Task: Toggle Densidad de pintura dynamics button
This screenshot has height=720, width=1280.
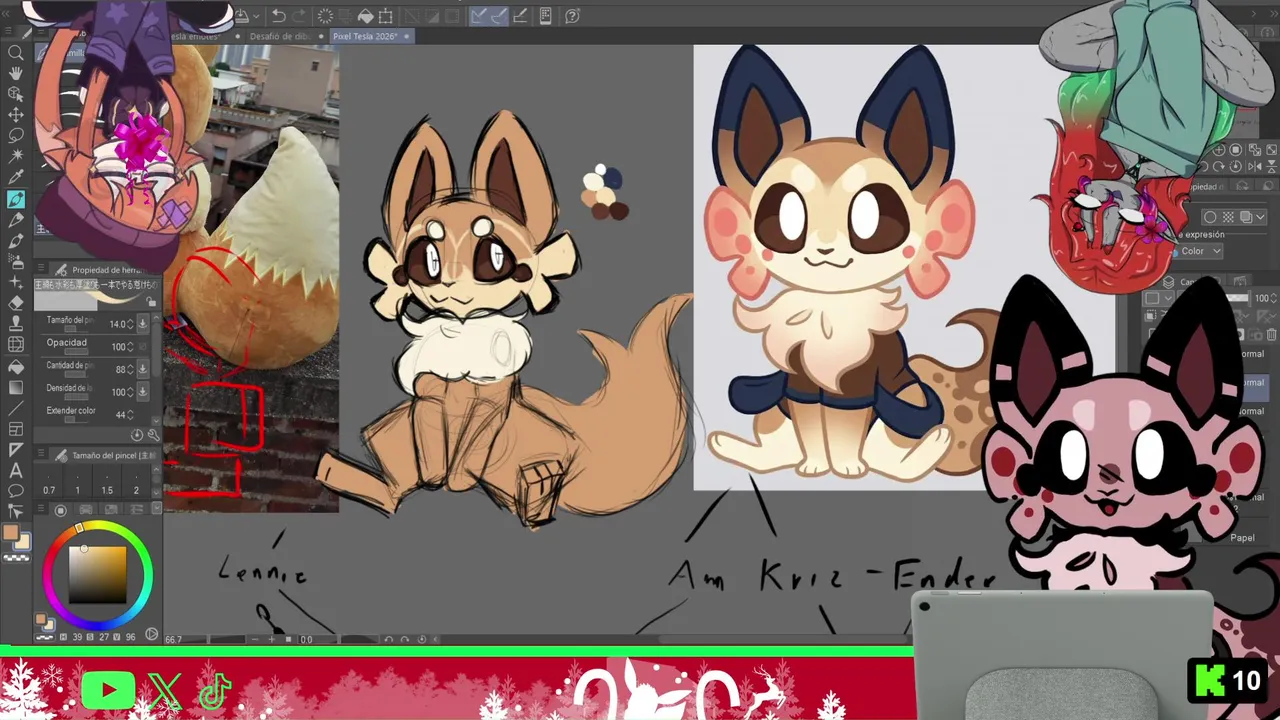Action: coord(142,392)
